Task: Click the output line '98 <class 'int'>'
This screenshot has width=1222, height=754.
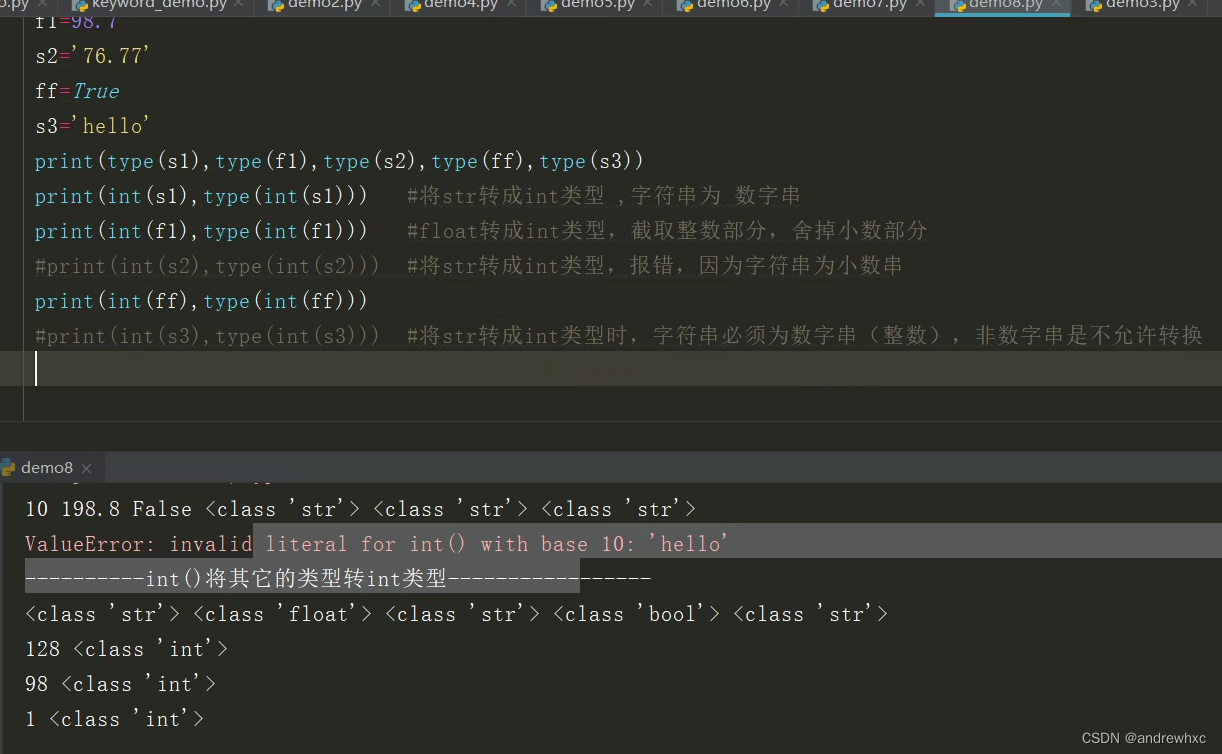Action: 120,684
